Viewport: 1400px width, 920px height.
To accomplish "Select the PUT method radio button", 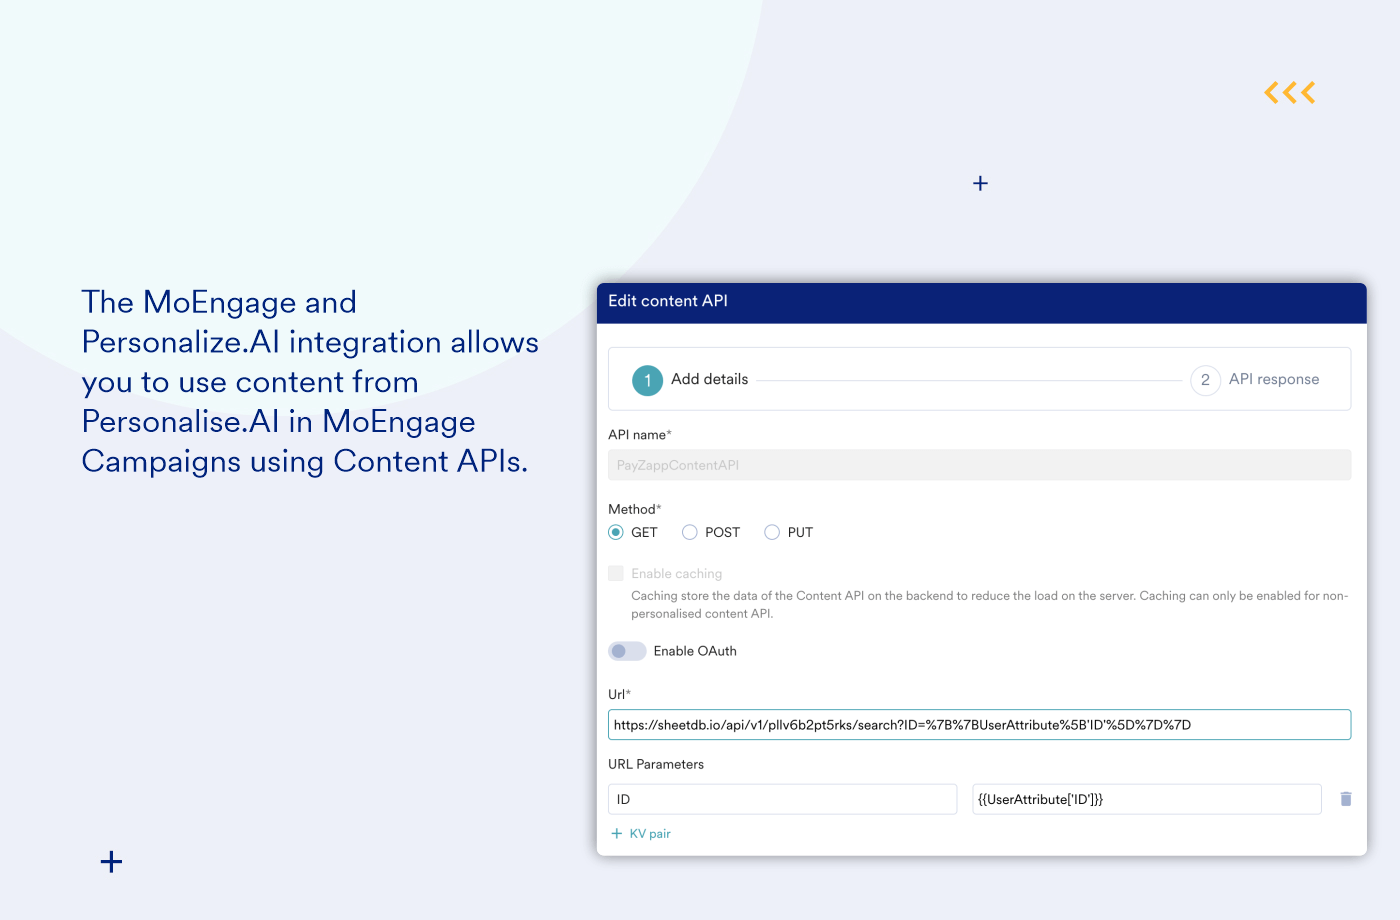I will (772, 532).
